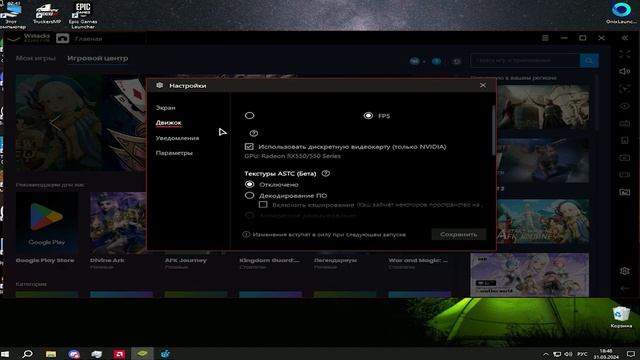Click the blue round icon in top bar
Image resolution: width=640 pixels, height=360 pixels.
tap(436, 62)
